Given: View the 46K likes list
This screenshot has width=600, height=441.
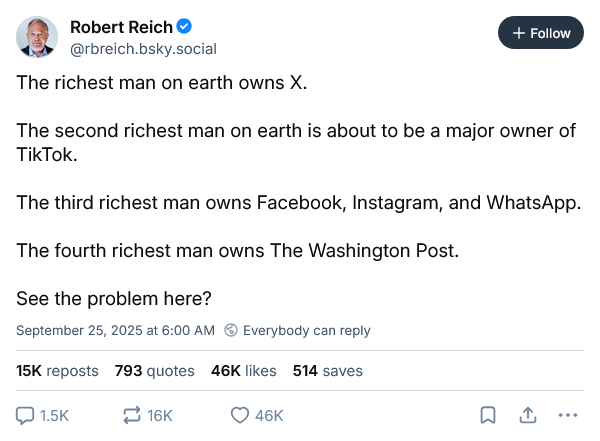Looking at the screenshot, I should tap(243, 371).
